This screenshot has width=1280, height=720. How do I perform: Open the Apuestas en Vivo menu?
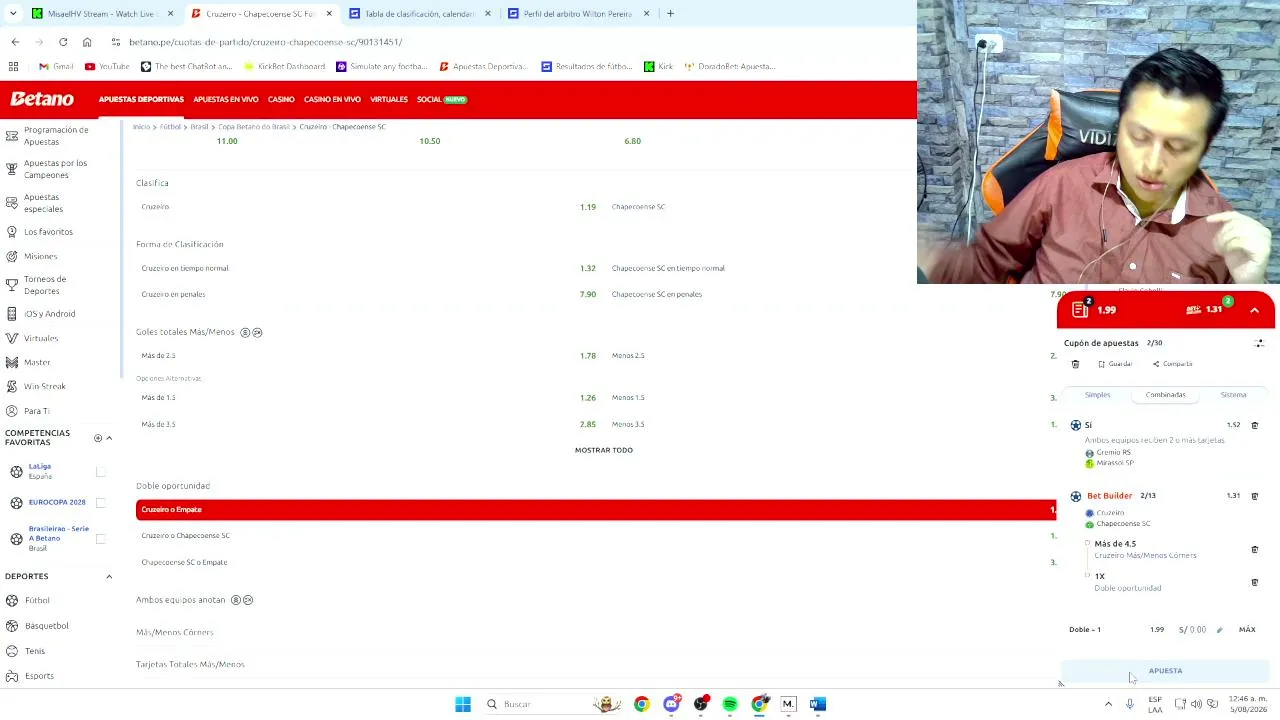tap(226, 99)
